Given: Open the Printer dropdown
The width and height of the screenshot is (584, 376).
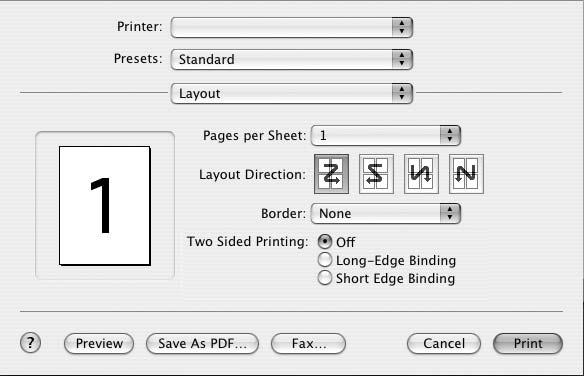Looking at the screenshot, I should [292, 27].
